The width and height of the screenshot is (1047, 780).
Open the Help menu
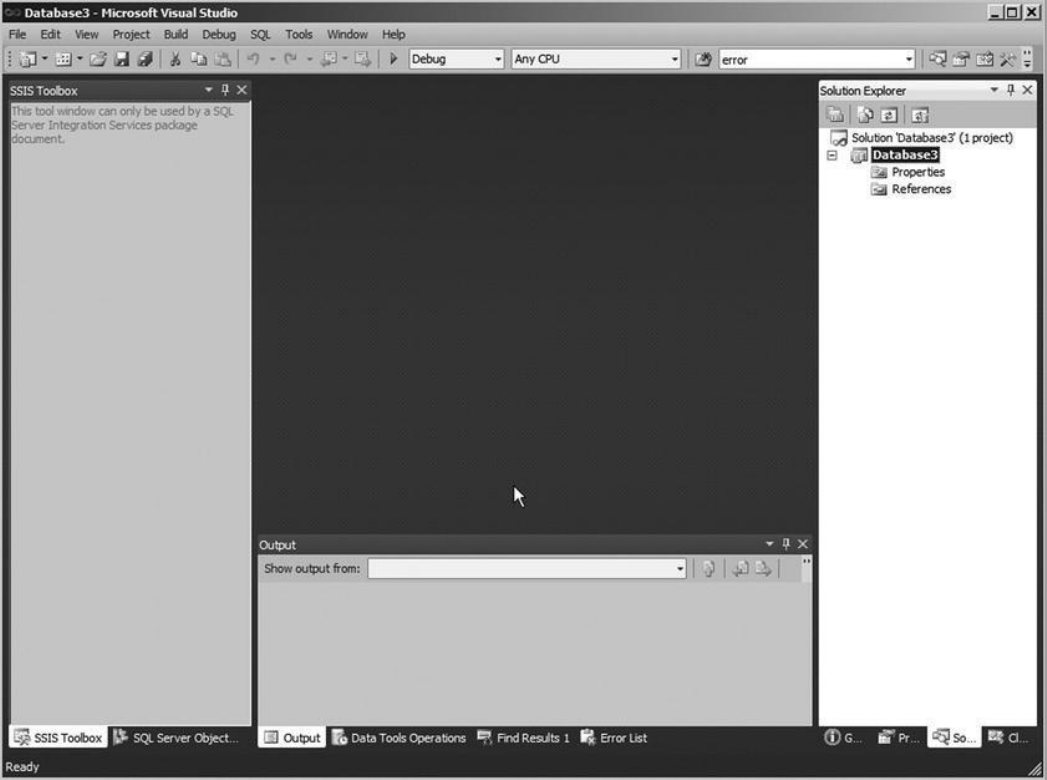[x=393, y=34]
